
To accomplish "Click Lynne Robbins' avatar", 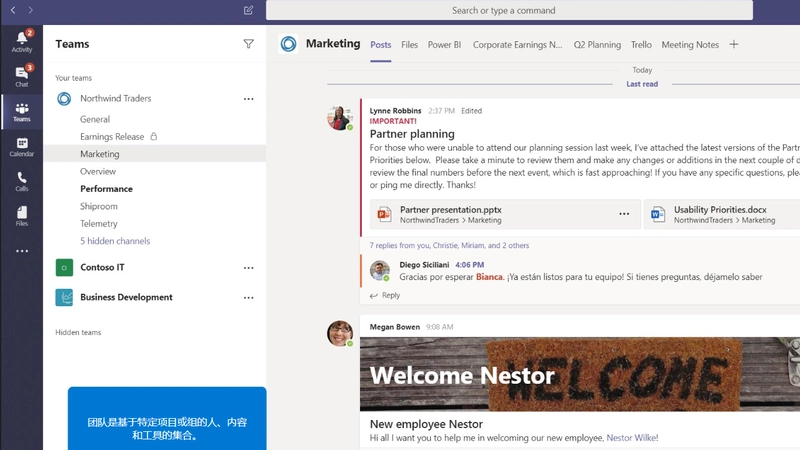I will click(x=340, y=118).
